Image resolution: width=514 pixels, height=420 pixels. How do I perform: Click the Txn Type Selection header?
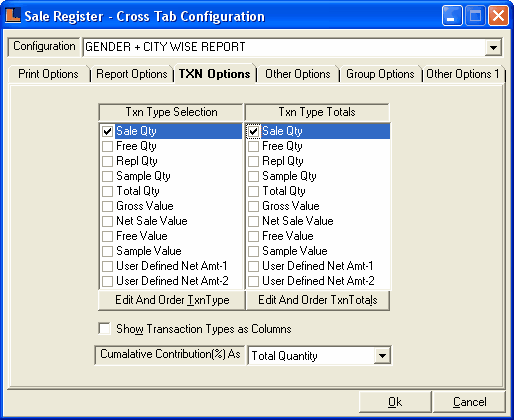click(x=171, y=112)
